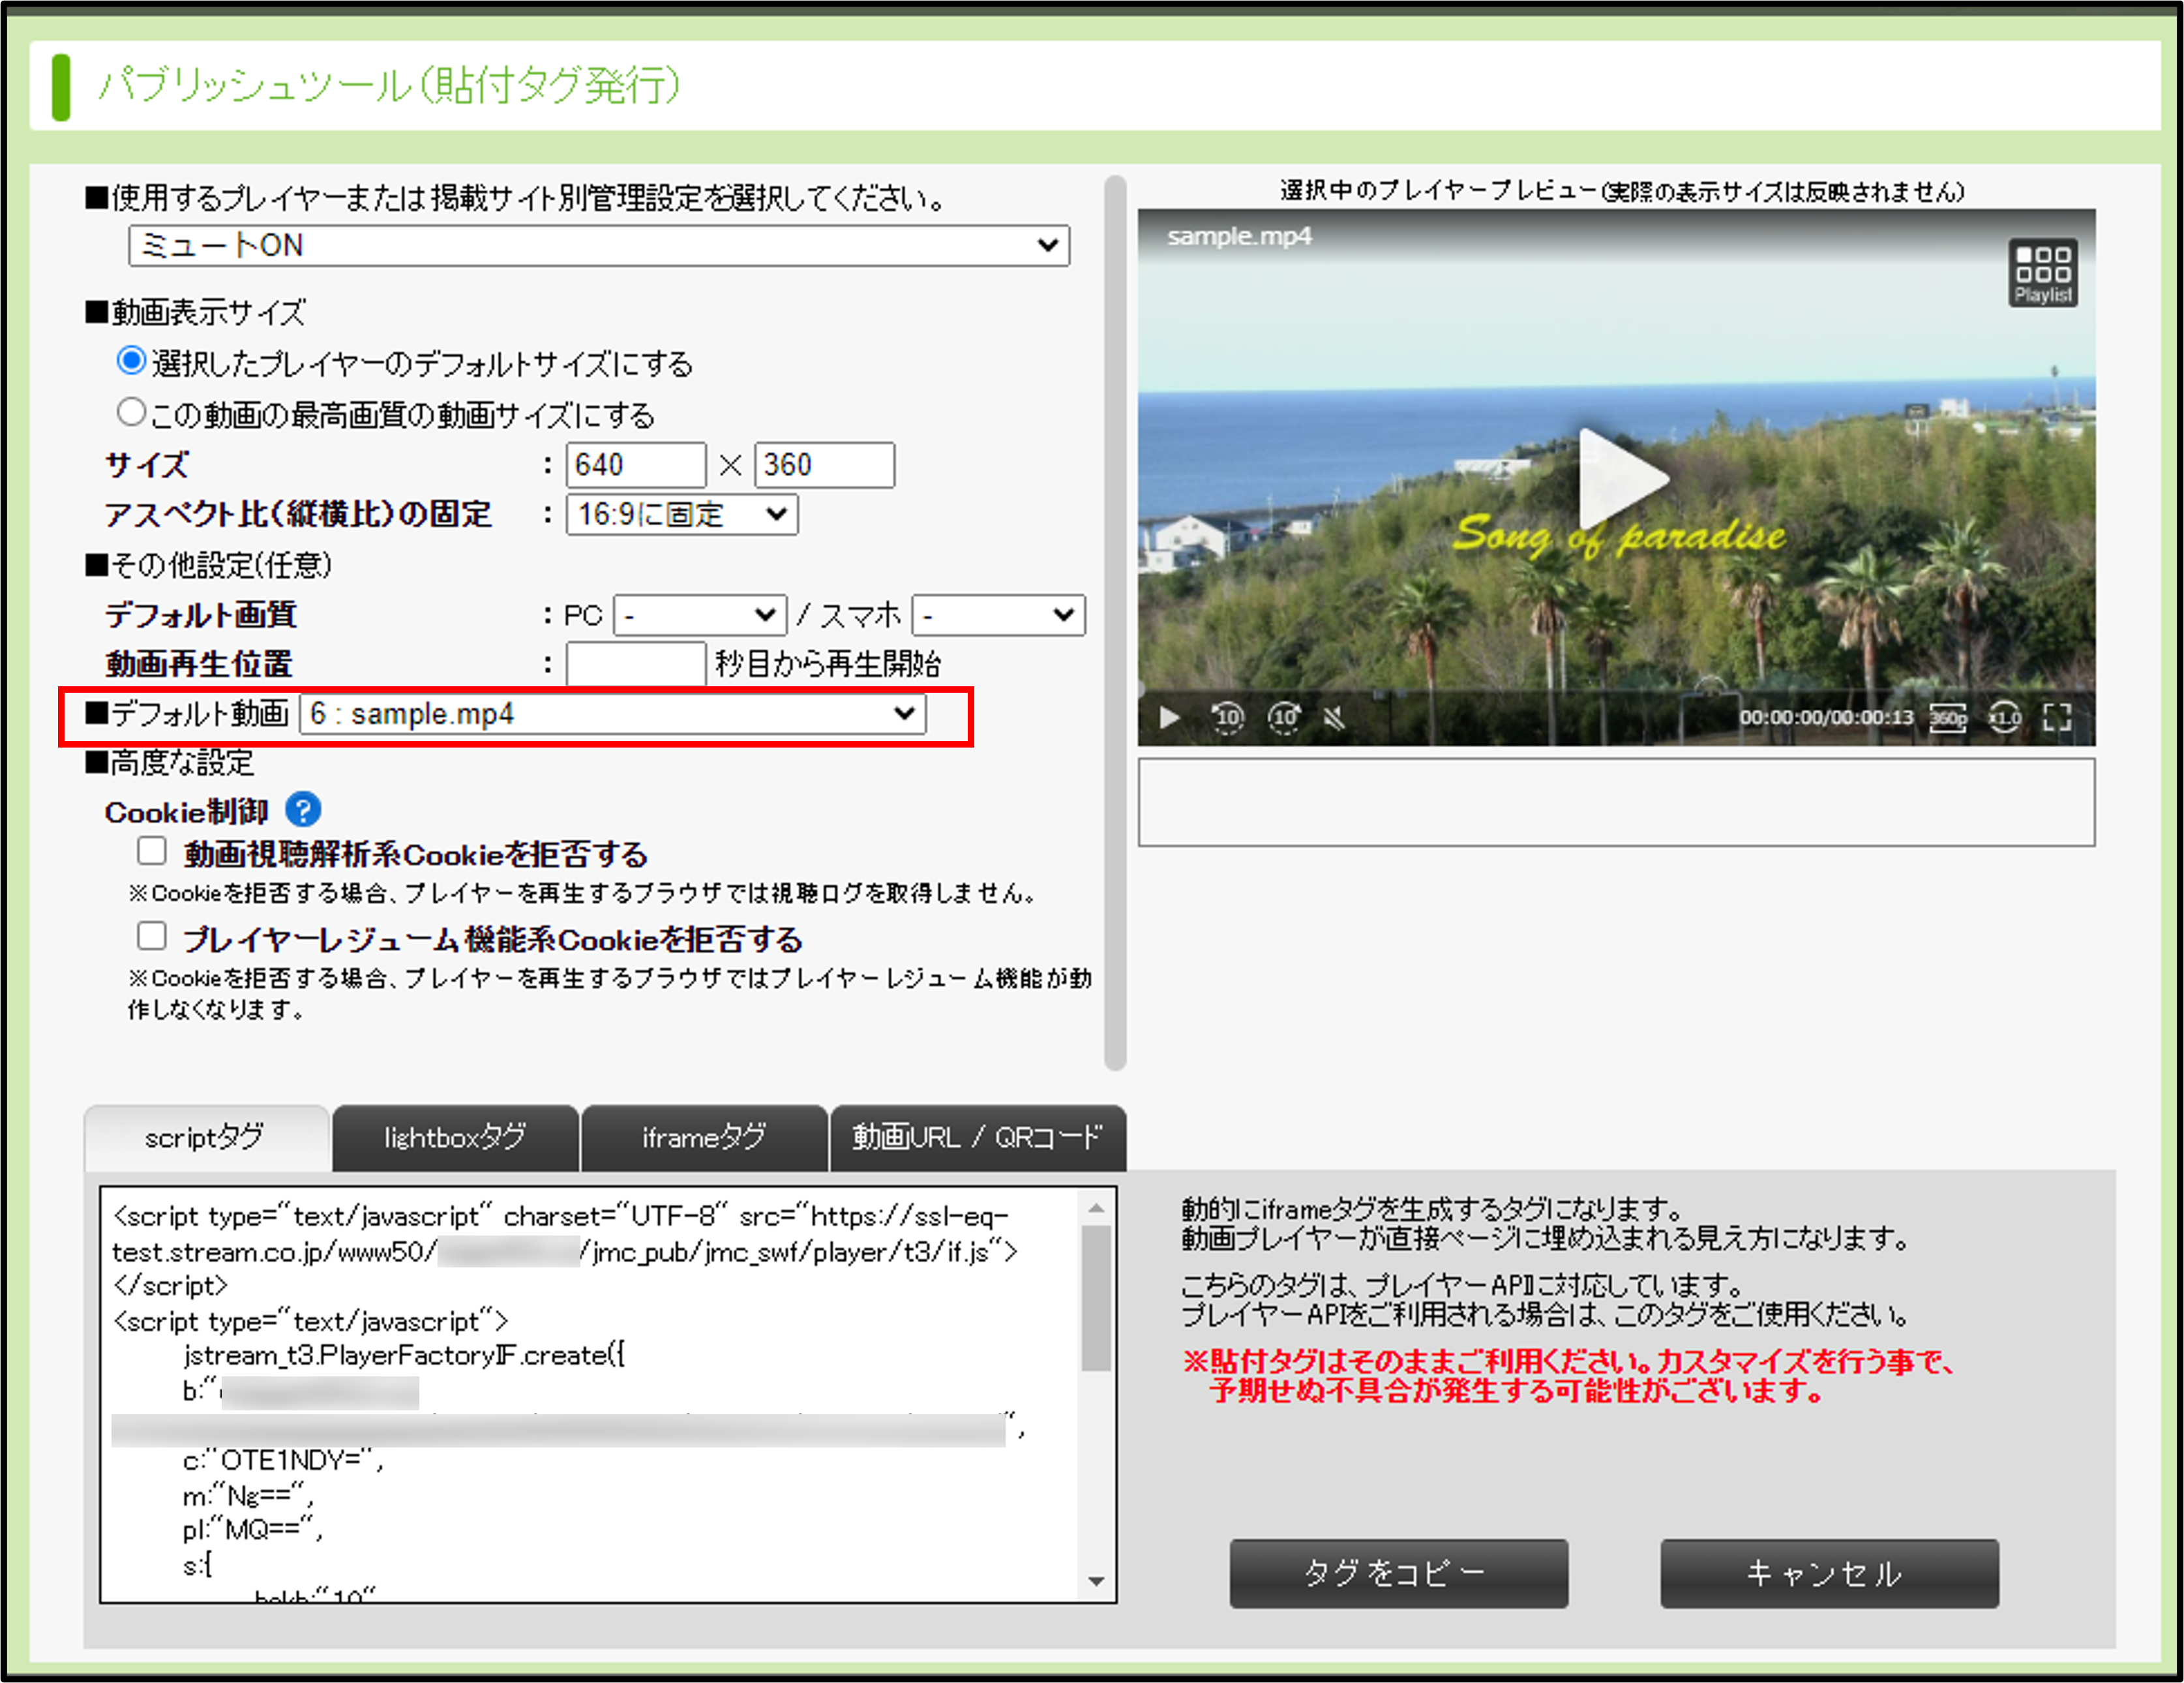The height and width of the screenshot is (1683, 2184).
Task: Open the Playlist icon in player preview
Action: [x=2042, y=272]
